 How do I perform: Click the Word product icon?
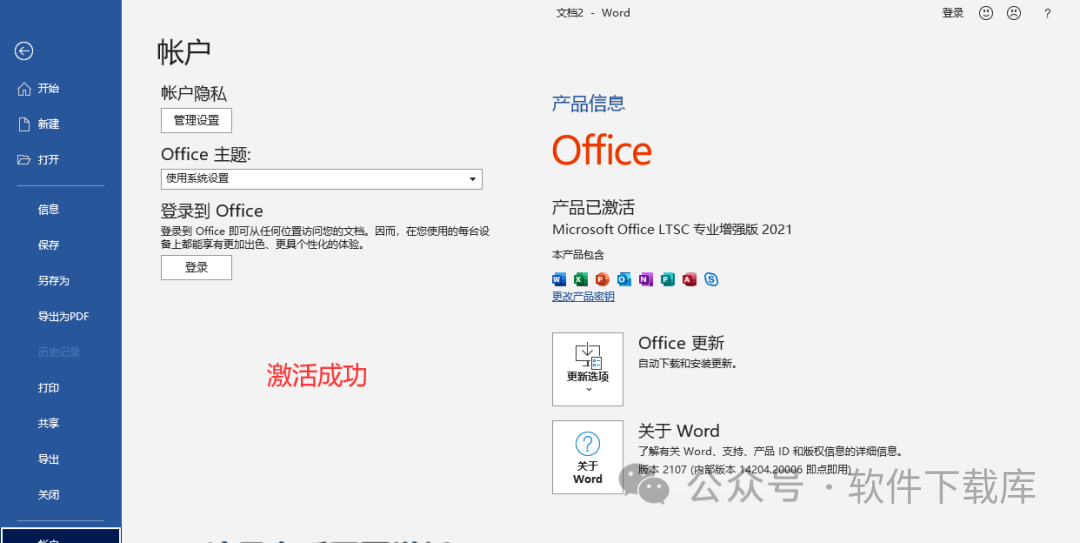[x=559, y=279]
